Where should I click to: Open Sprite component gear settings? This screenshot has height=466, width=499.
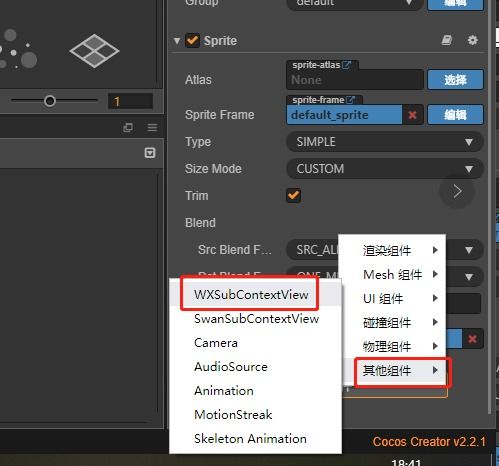[x=473, y=40]
